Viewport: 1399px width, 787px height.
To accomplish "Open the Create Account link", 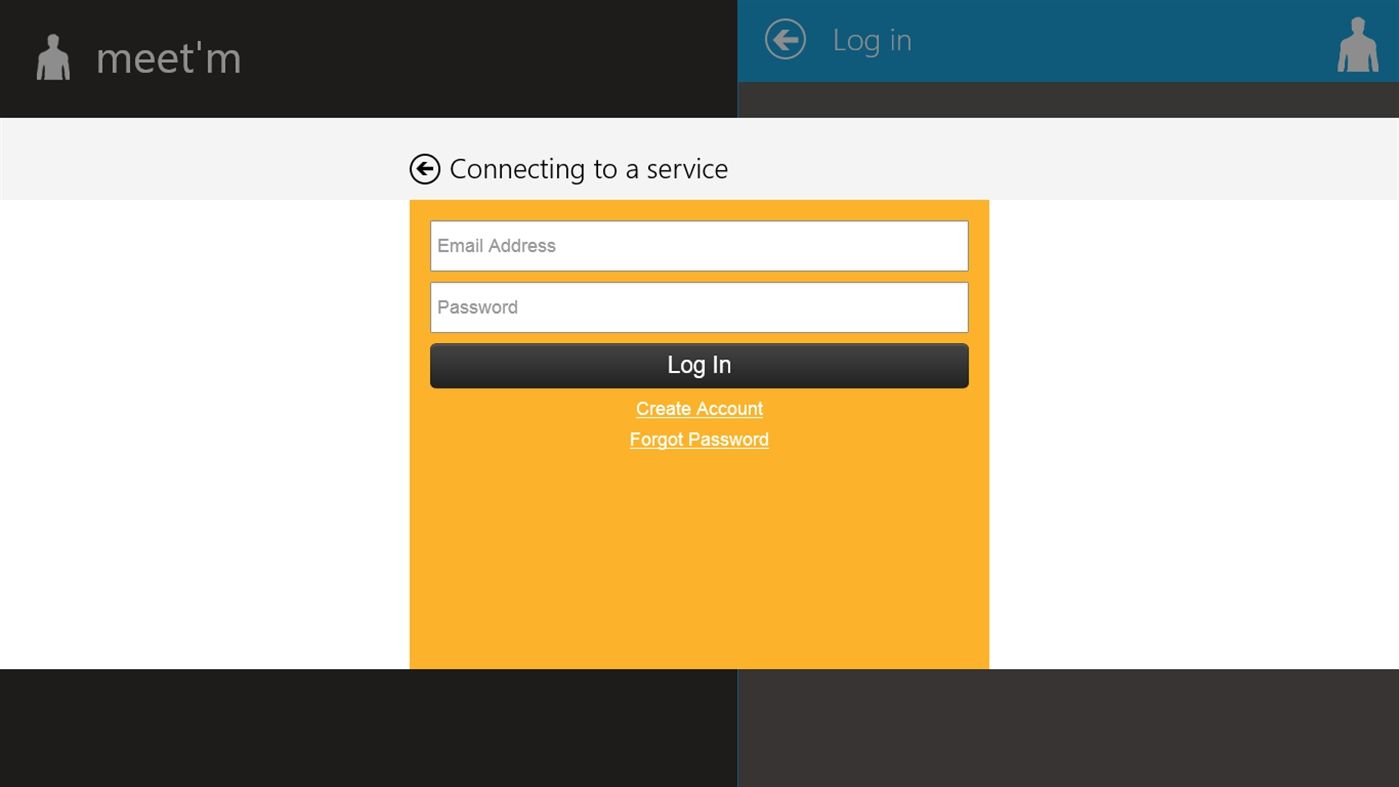I will [699, 409].
